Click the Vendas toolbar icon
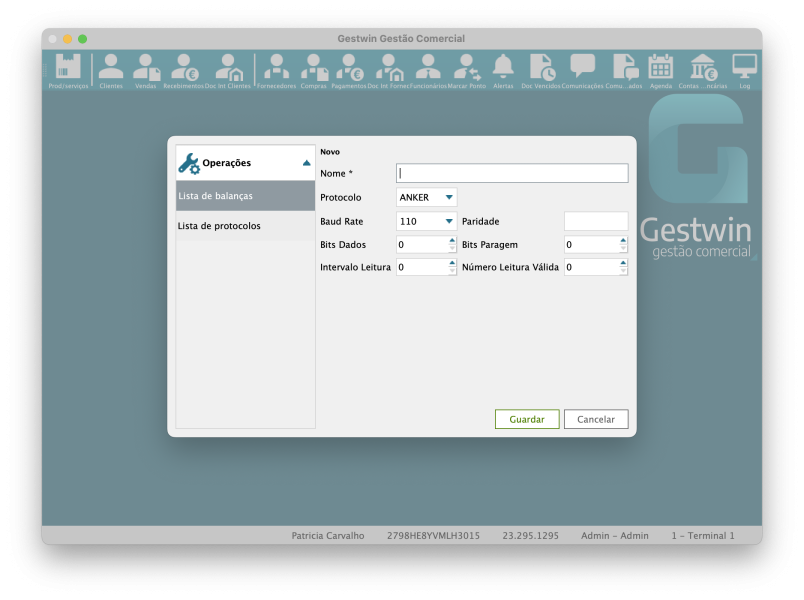Screen dimensions: 804x600 (146, 68)
